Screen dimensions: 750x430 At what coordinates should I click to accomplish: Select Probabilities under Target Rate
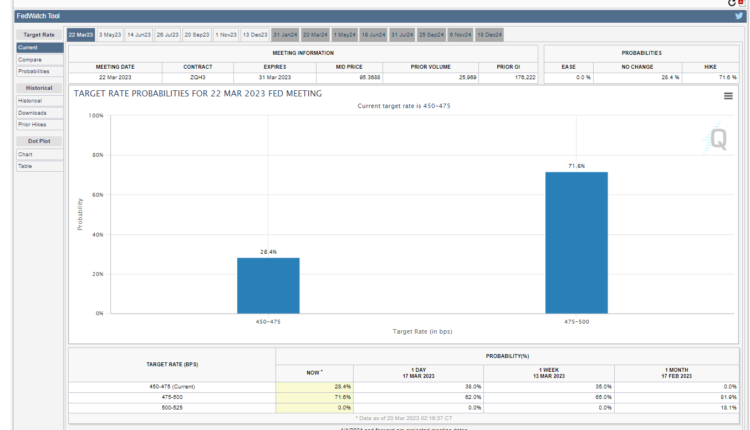click(x=33, y=71)
